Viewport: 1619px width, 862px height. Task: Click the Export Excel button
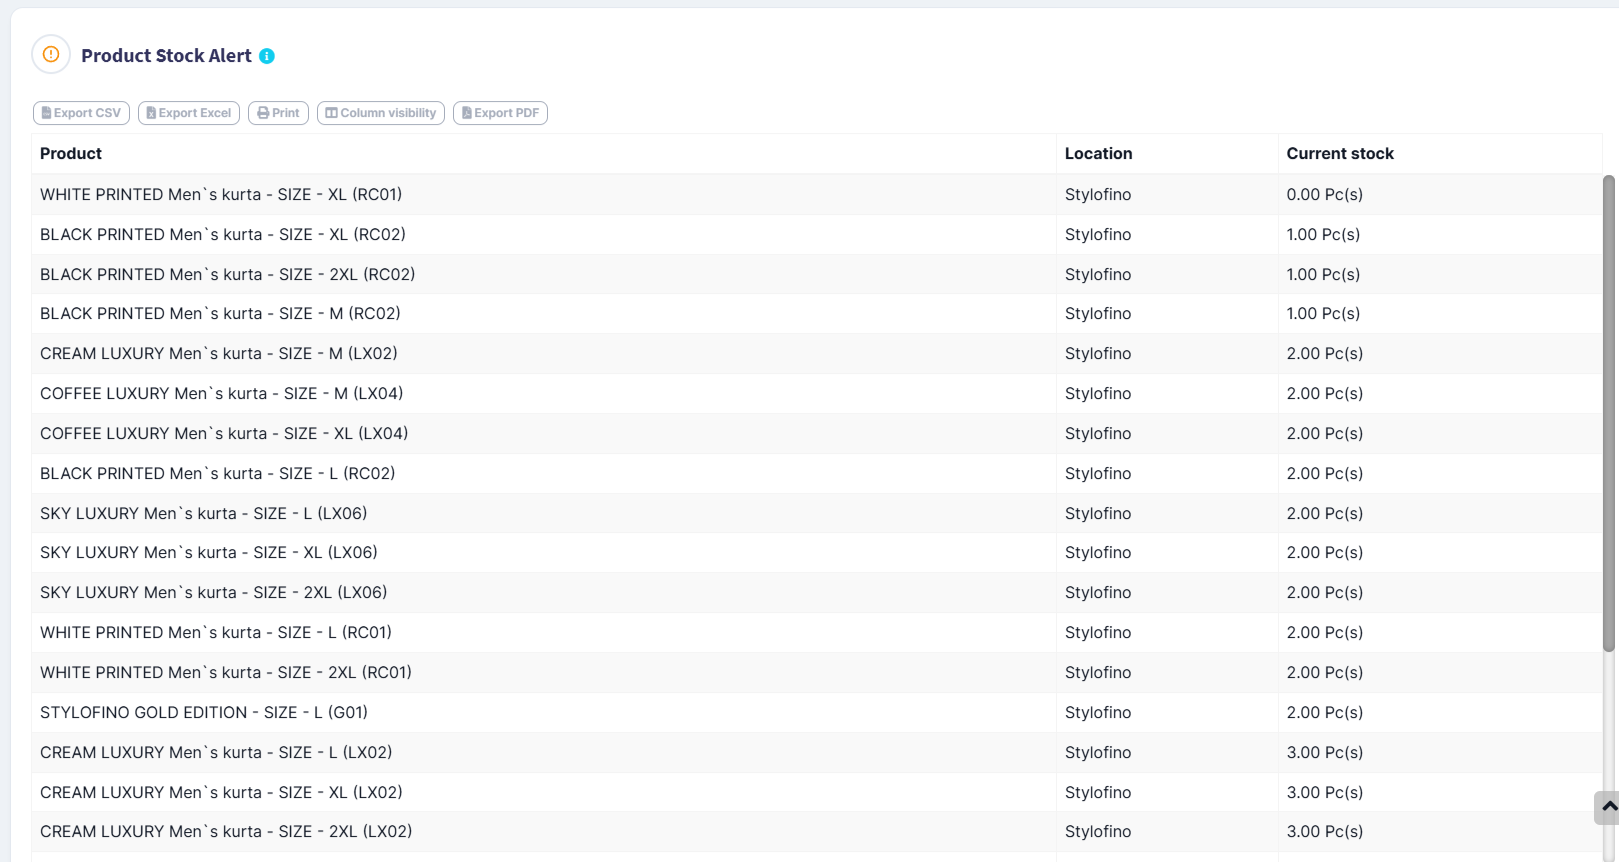tap(189, 113)
